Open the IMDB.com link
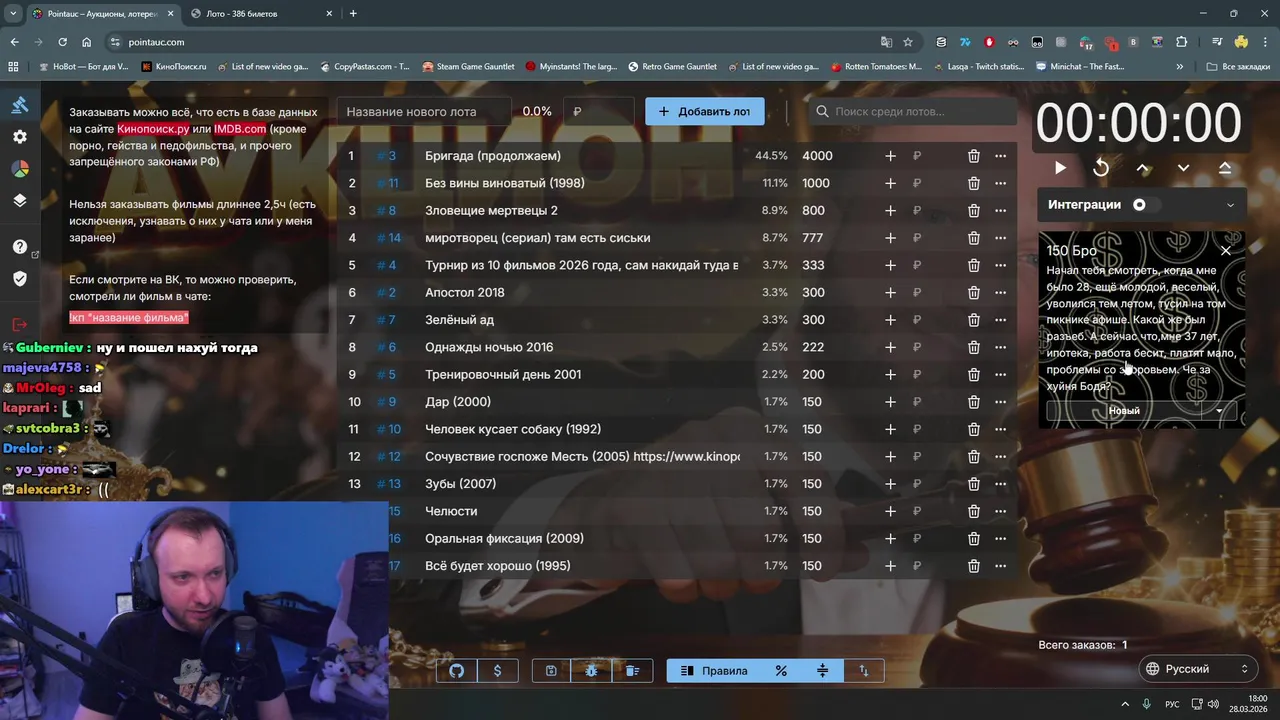The image size is (1280, 720). (240, 129)
